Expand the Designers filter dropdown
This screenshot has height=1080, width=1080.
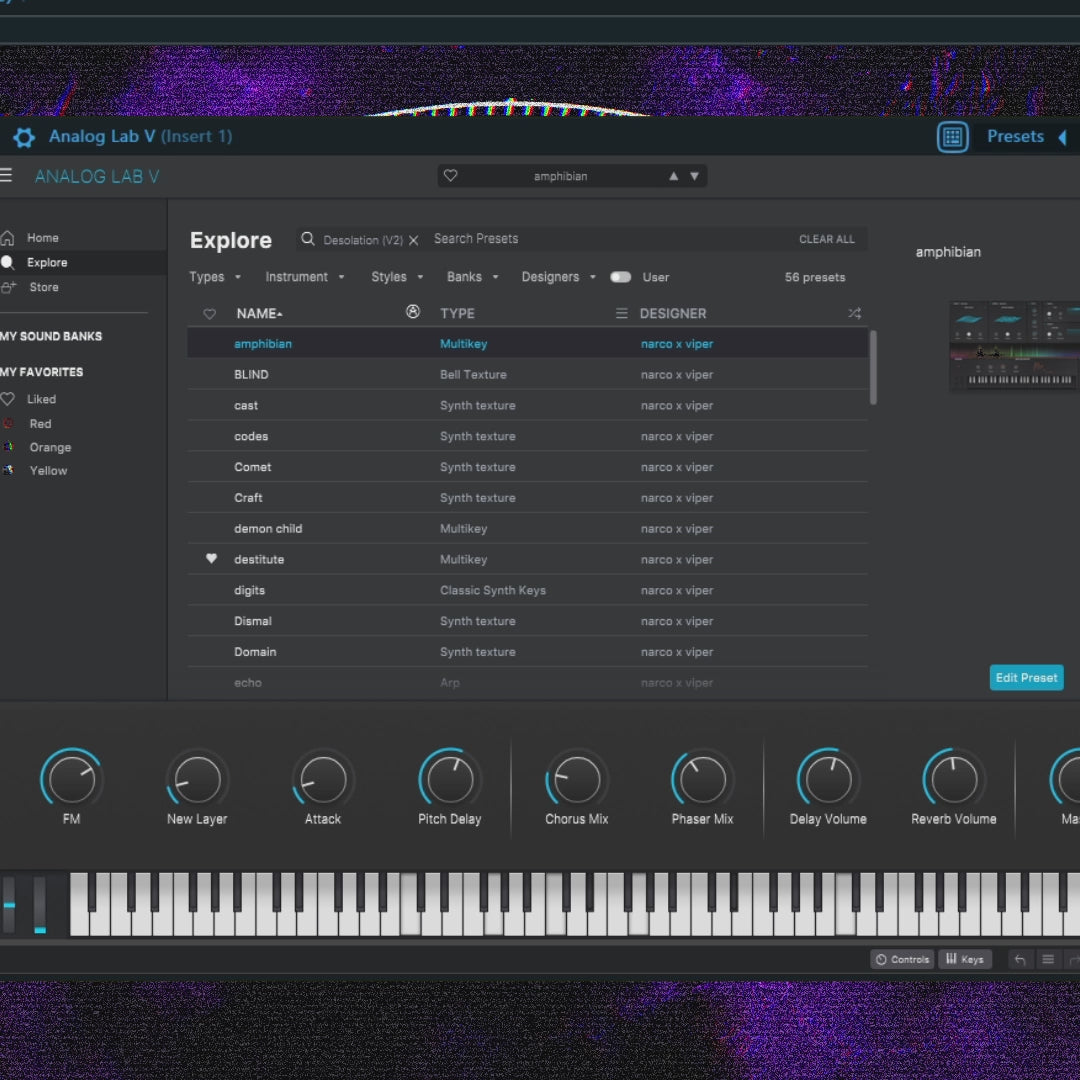pos(558,277)
